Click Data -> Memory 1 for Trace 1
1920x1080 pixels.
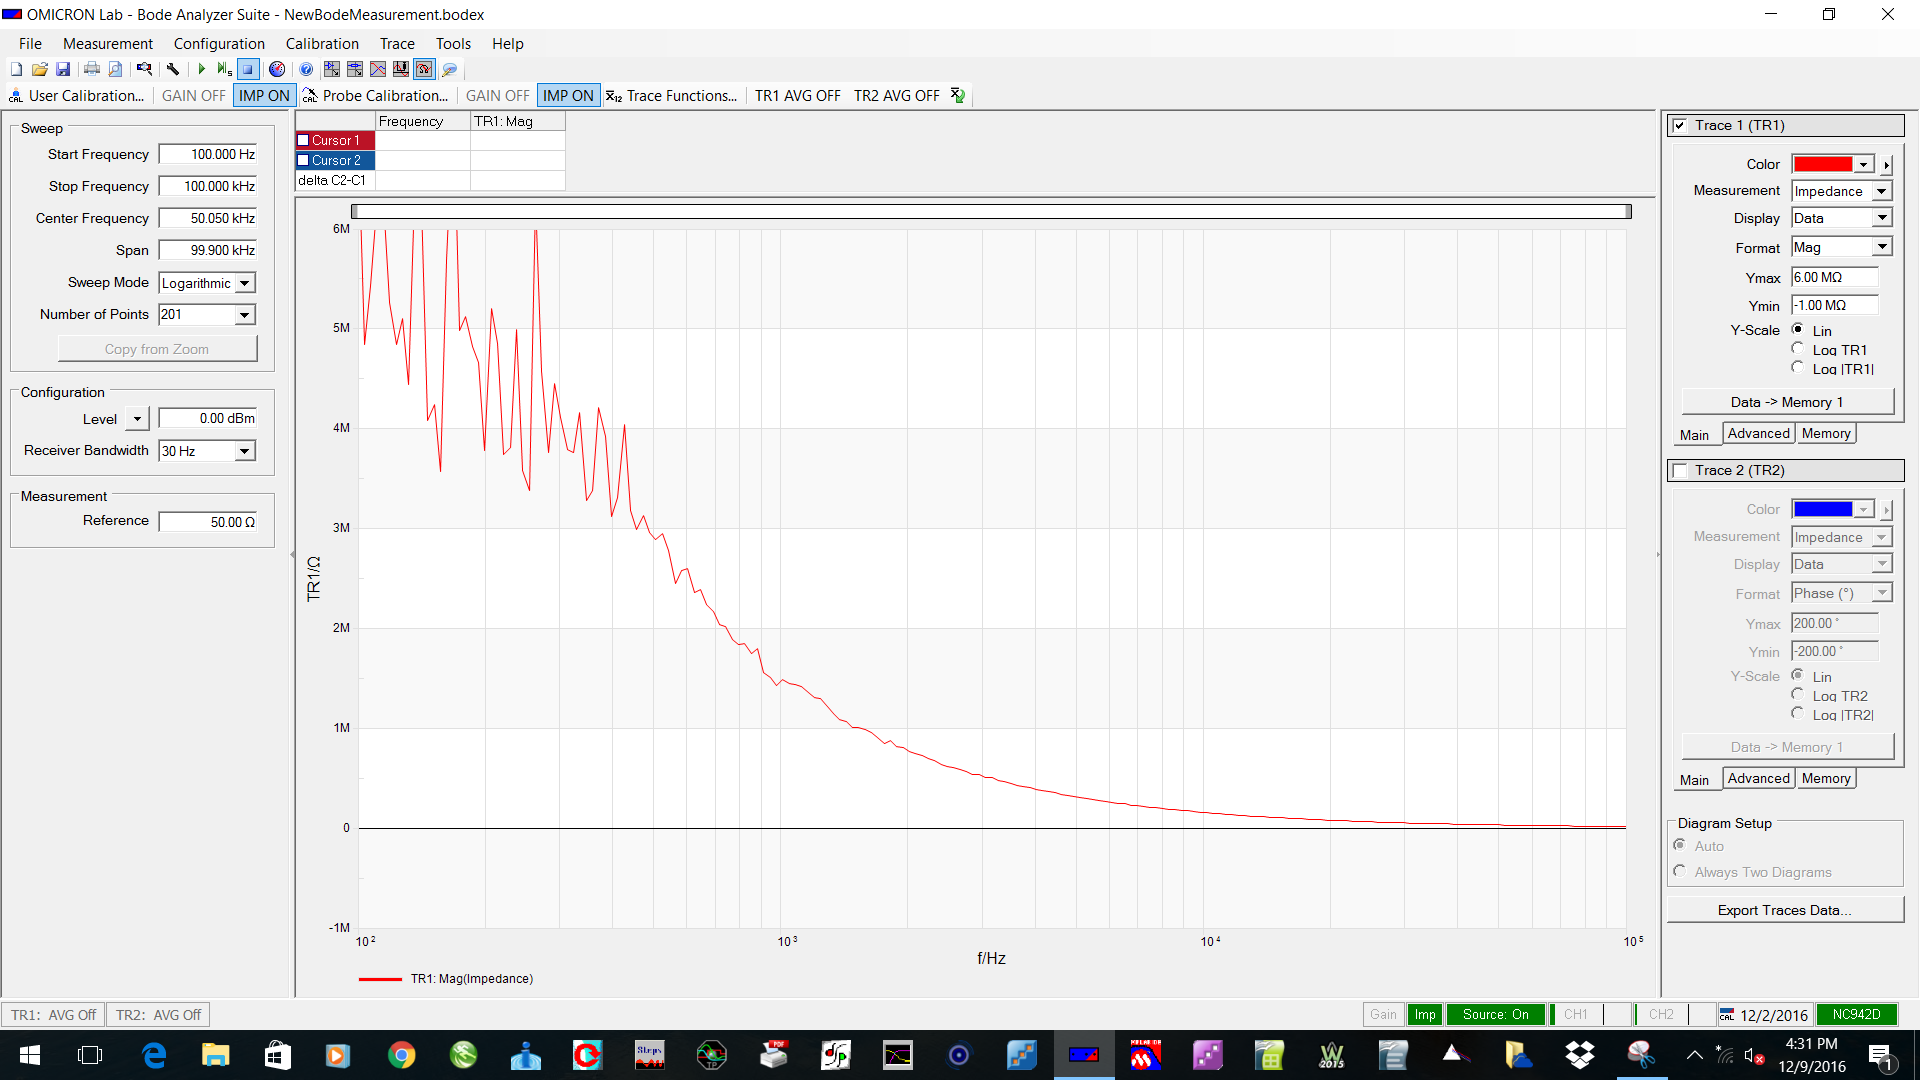(1787, 402)
